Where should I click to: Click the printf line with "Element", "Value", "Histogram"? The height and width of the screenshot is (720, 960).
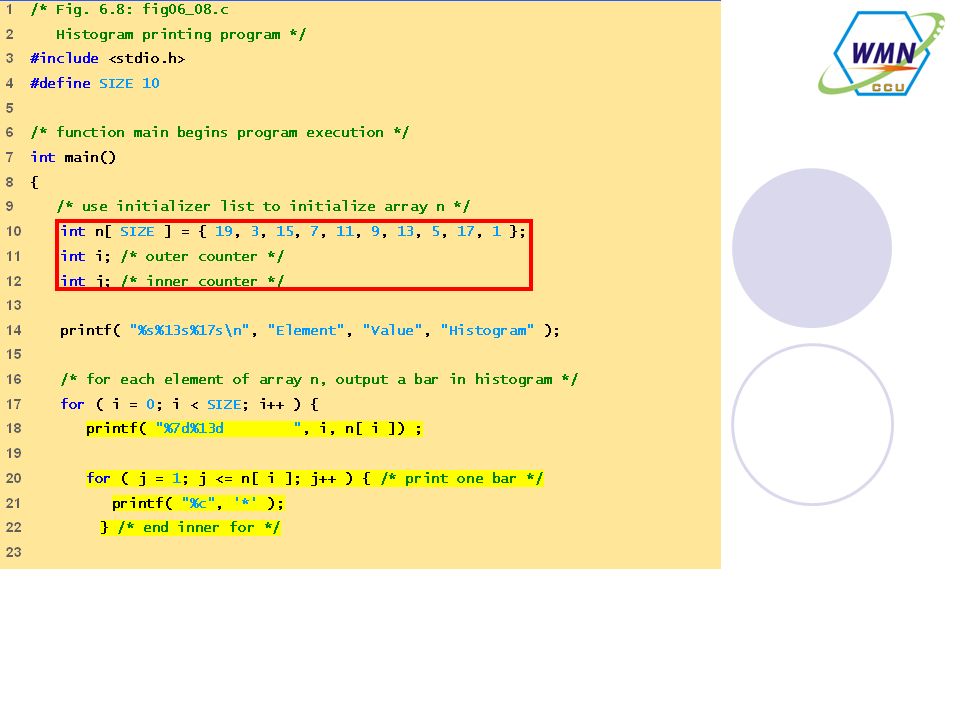(x=310, y=331)
